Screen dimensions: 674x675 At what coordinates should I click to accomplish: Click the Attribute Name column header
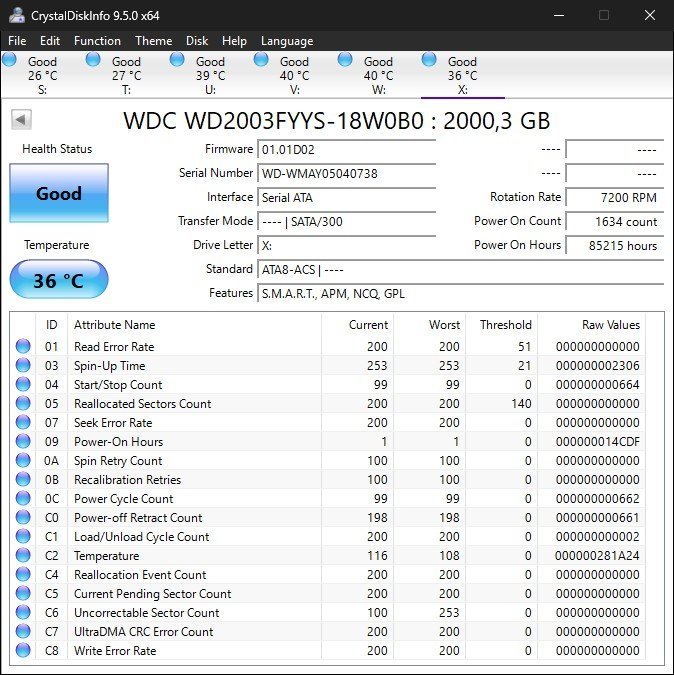tap(114, 325)
